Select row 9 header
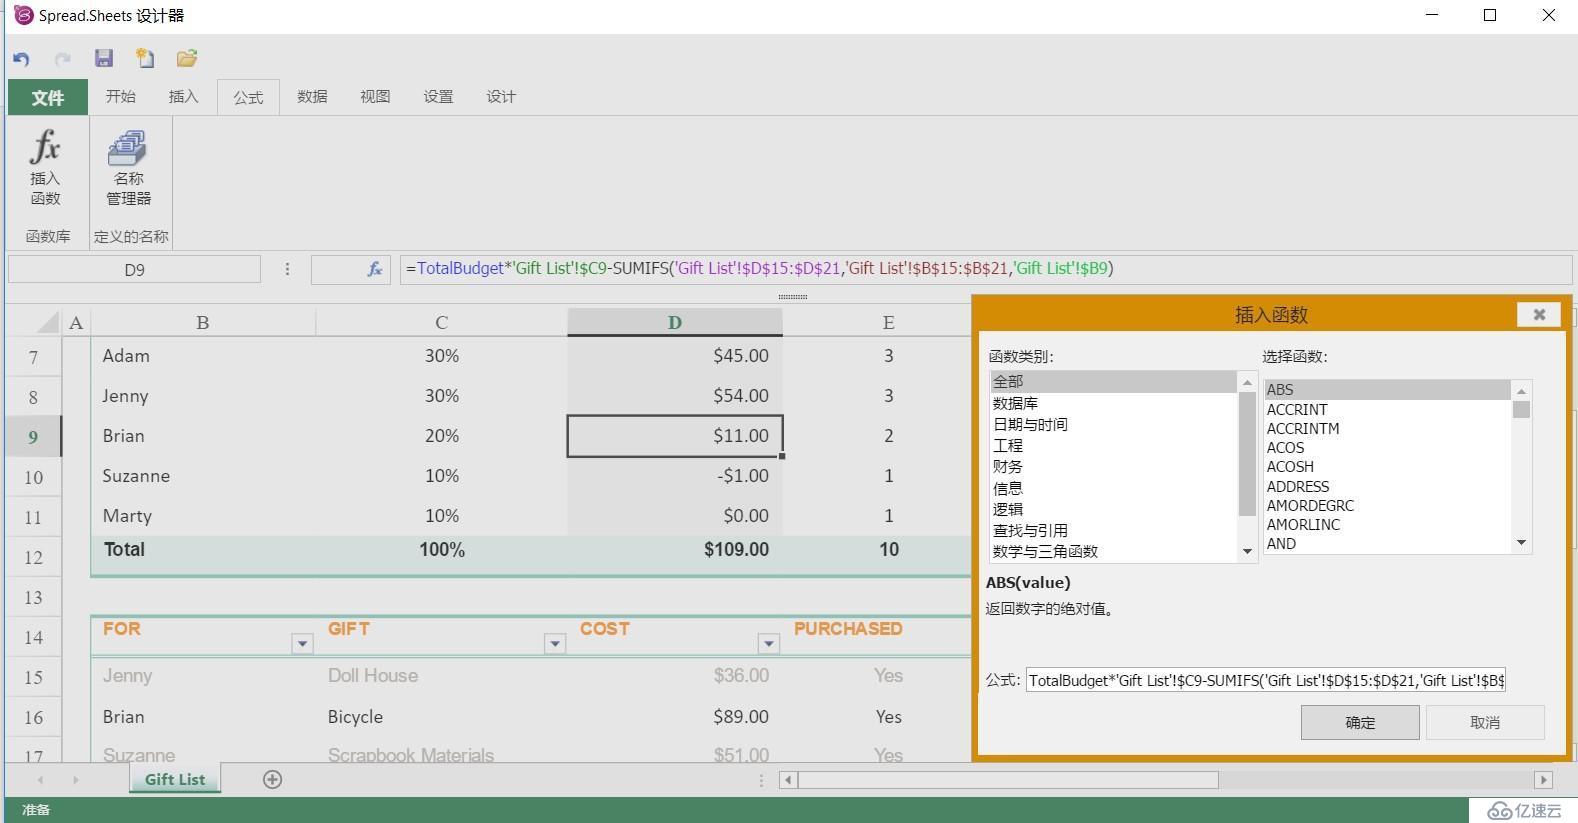This screenshot has height=823, width=1578. pos(33,436)
